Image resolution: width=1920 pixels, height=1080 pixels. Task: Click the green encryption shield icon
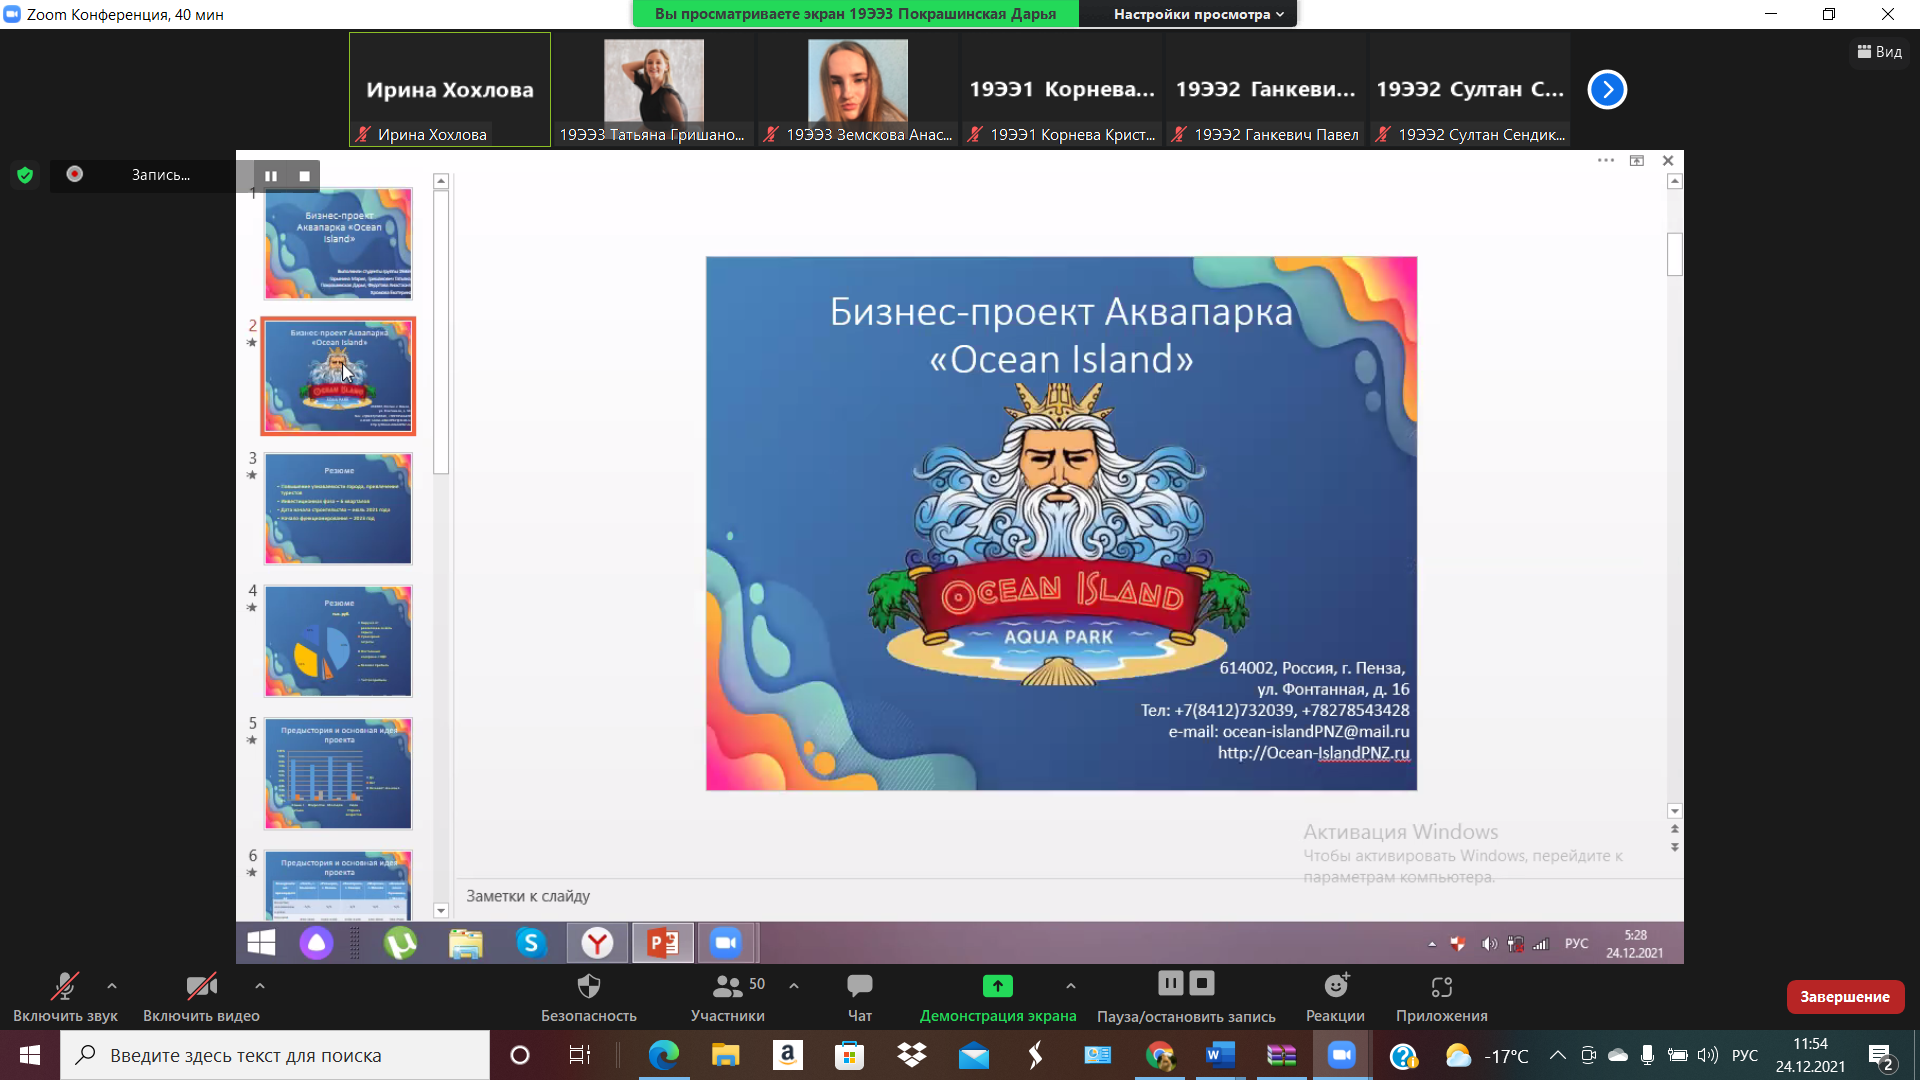(25, 175)
